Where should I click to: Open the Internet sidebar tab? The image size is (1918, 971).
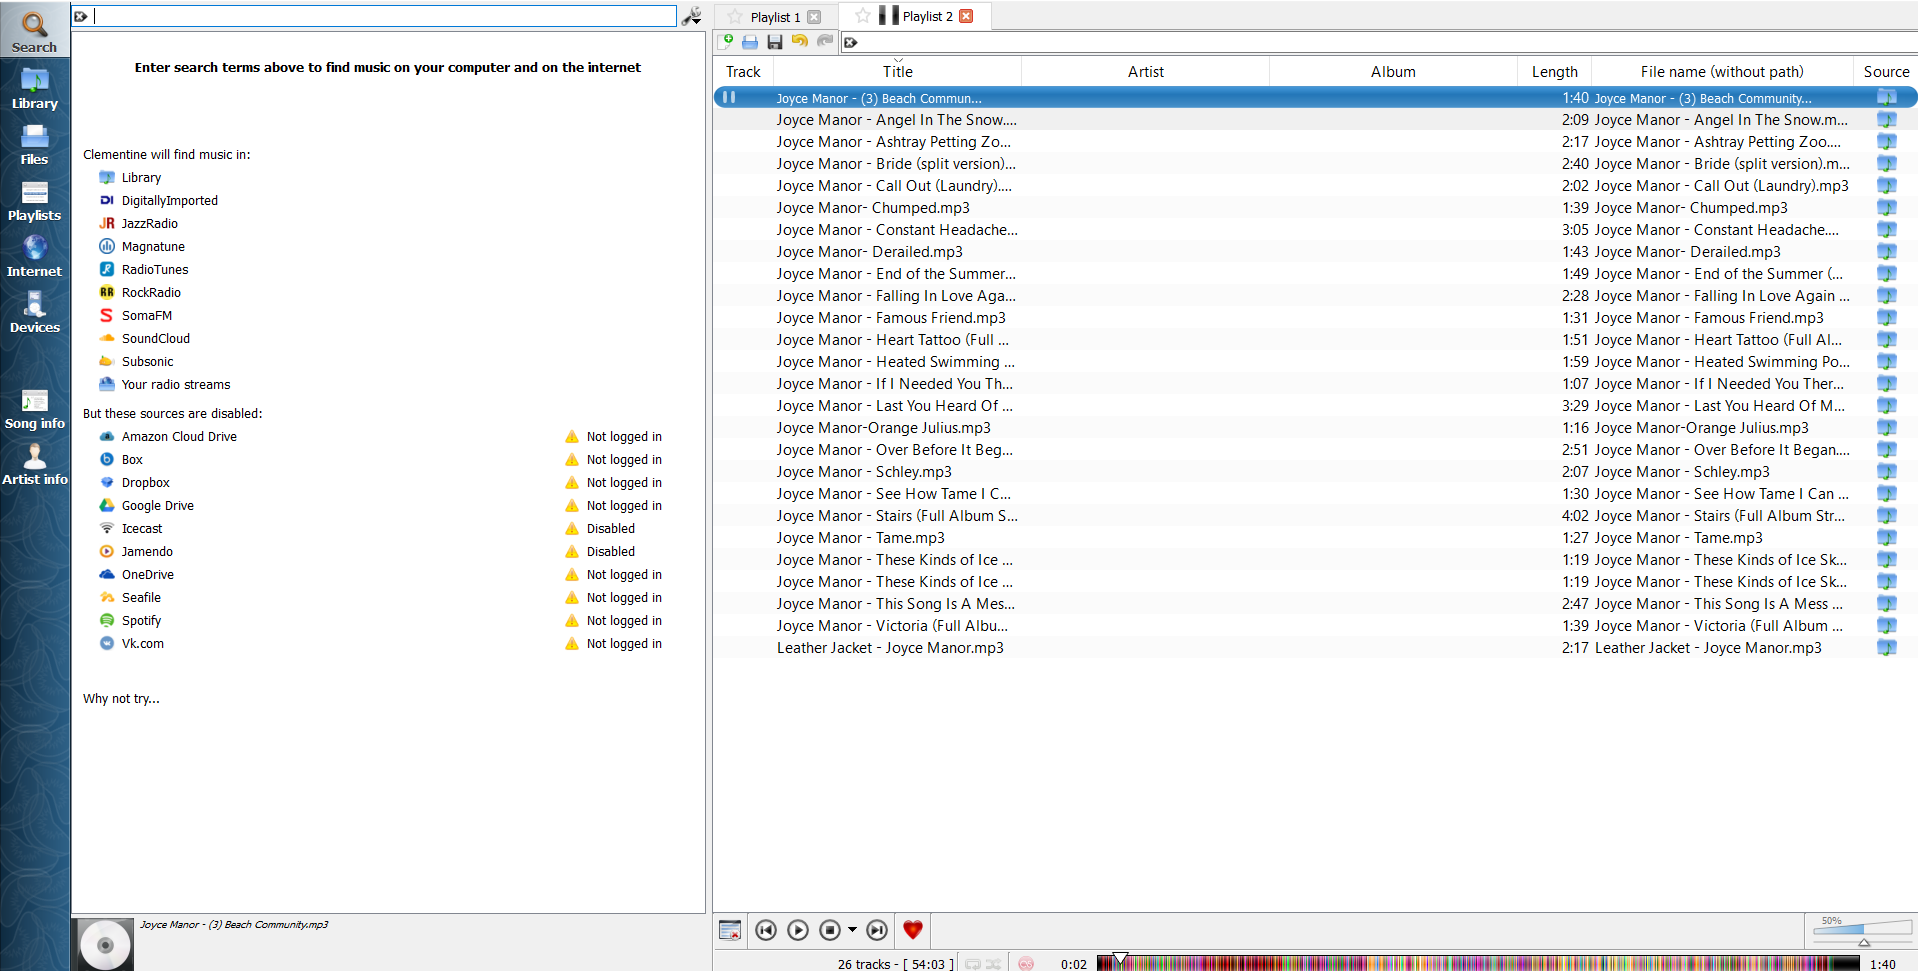click(35, 256)
